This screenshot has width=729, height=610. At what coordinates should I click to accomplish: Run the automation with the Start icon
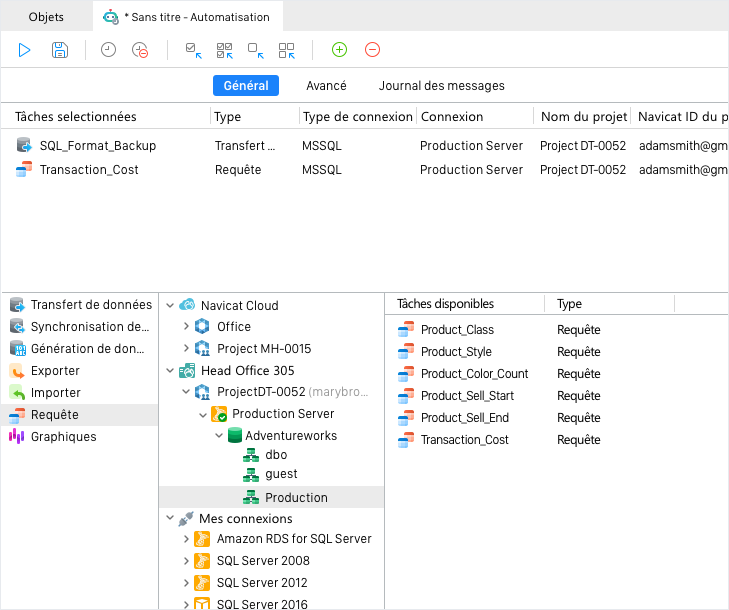point(24,50)
